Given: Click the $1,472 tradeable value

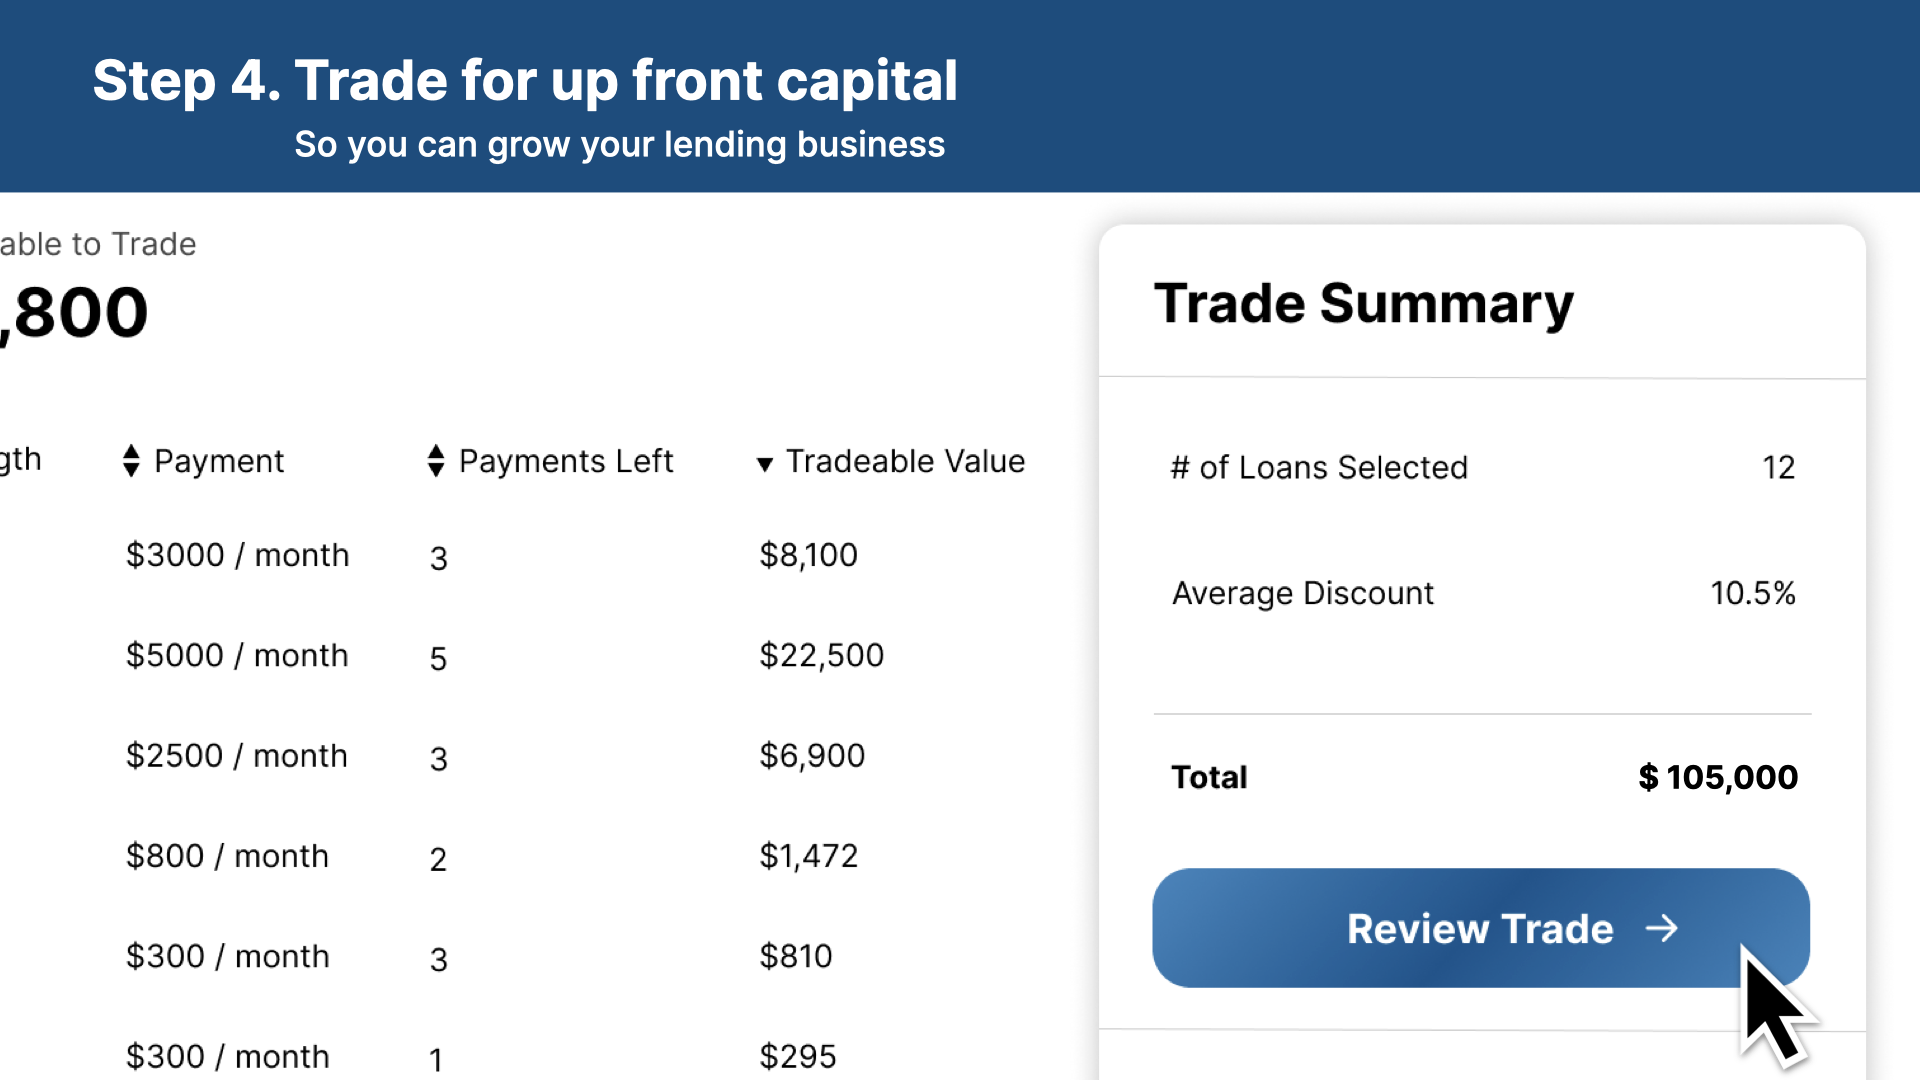Looking at the screenshot, I should pos(808,856).
